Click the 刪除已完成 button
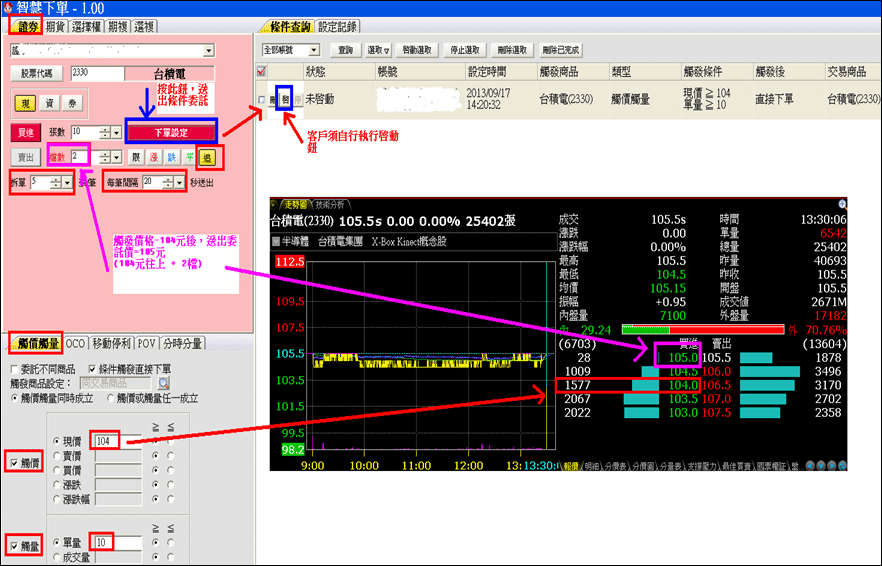The width and height of the screenshot is (882, 566). [x=560, y=50]
